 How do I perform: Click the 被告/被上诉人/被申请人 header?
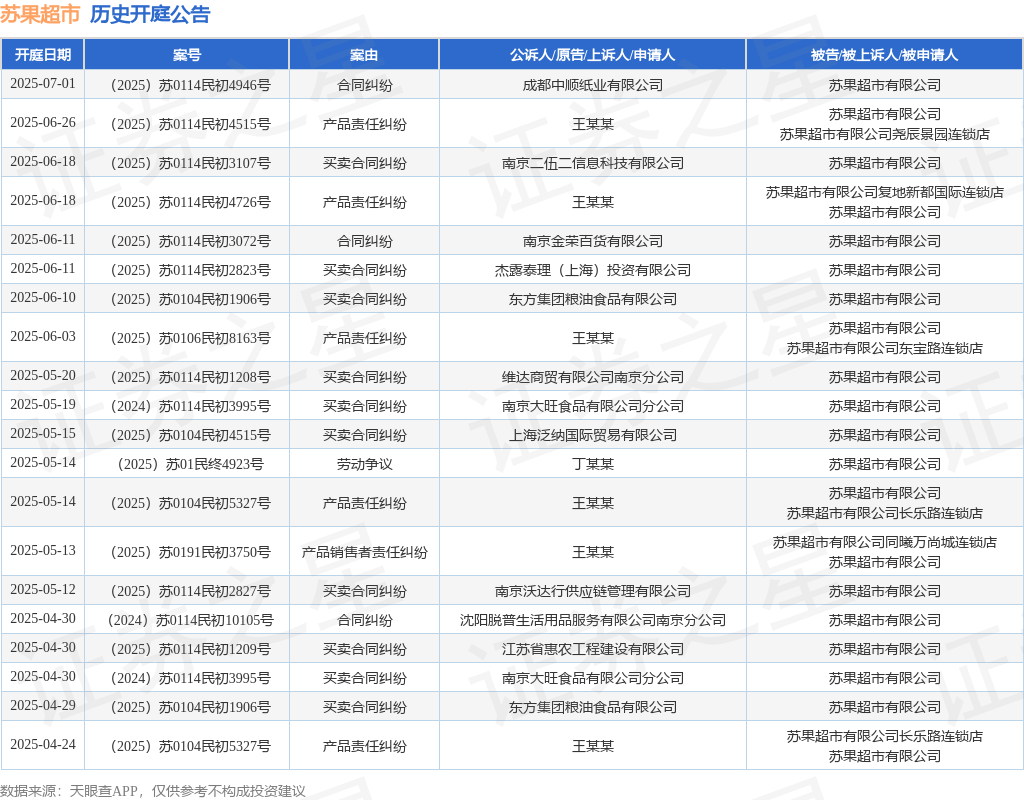pyautogui.click(x=884, y=55)
